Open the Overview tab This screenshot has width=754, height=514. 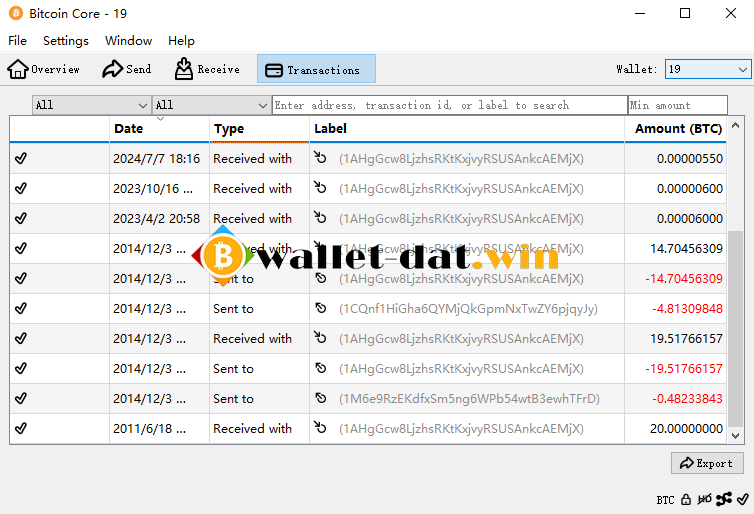point(43,69)
